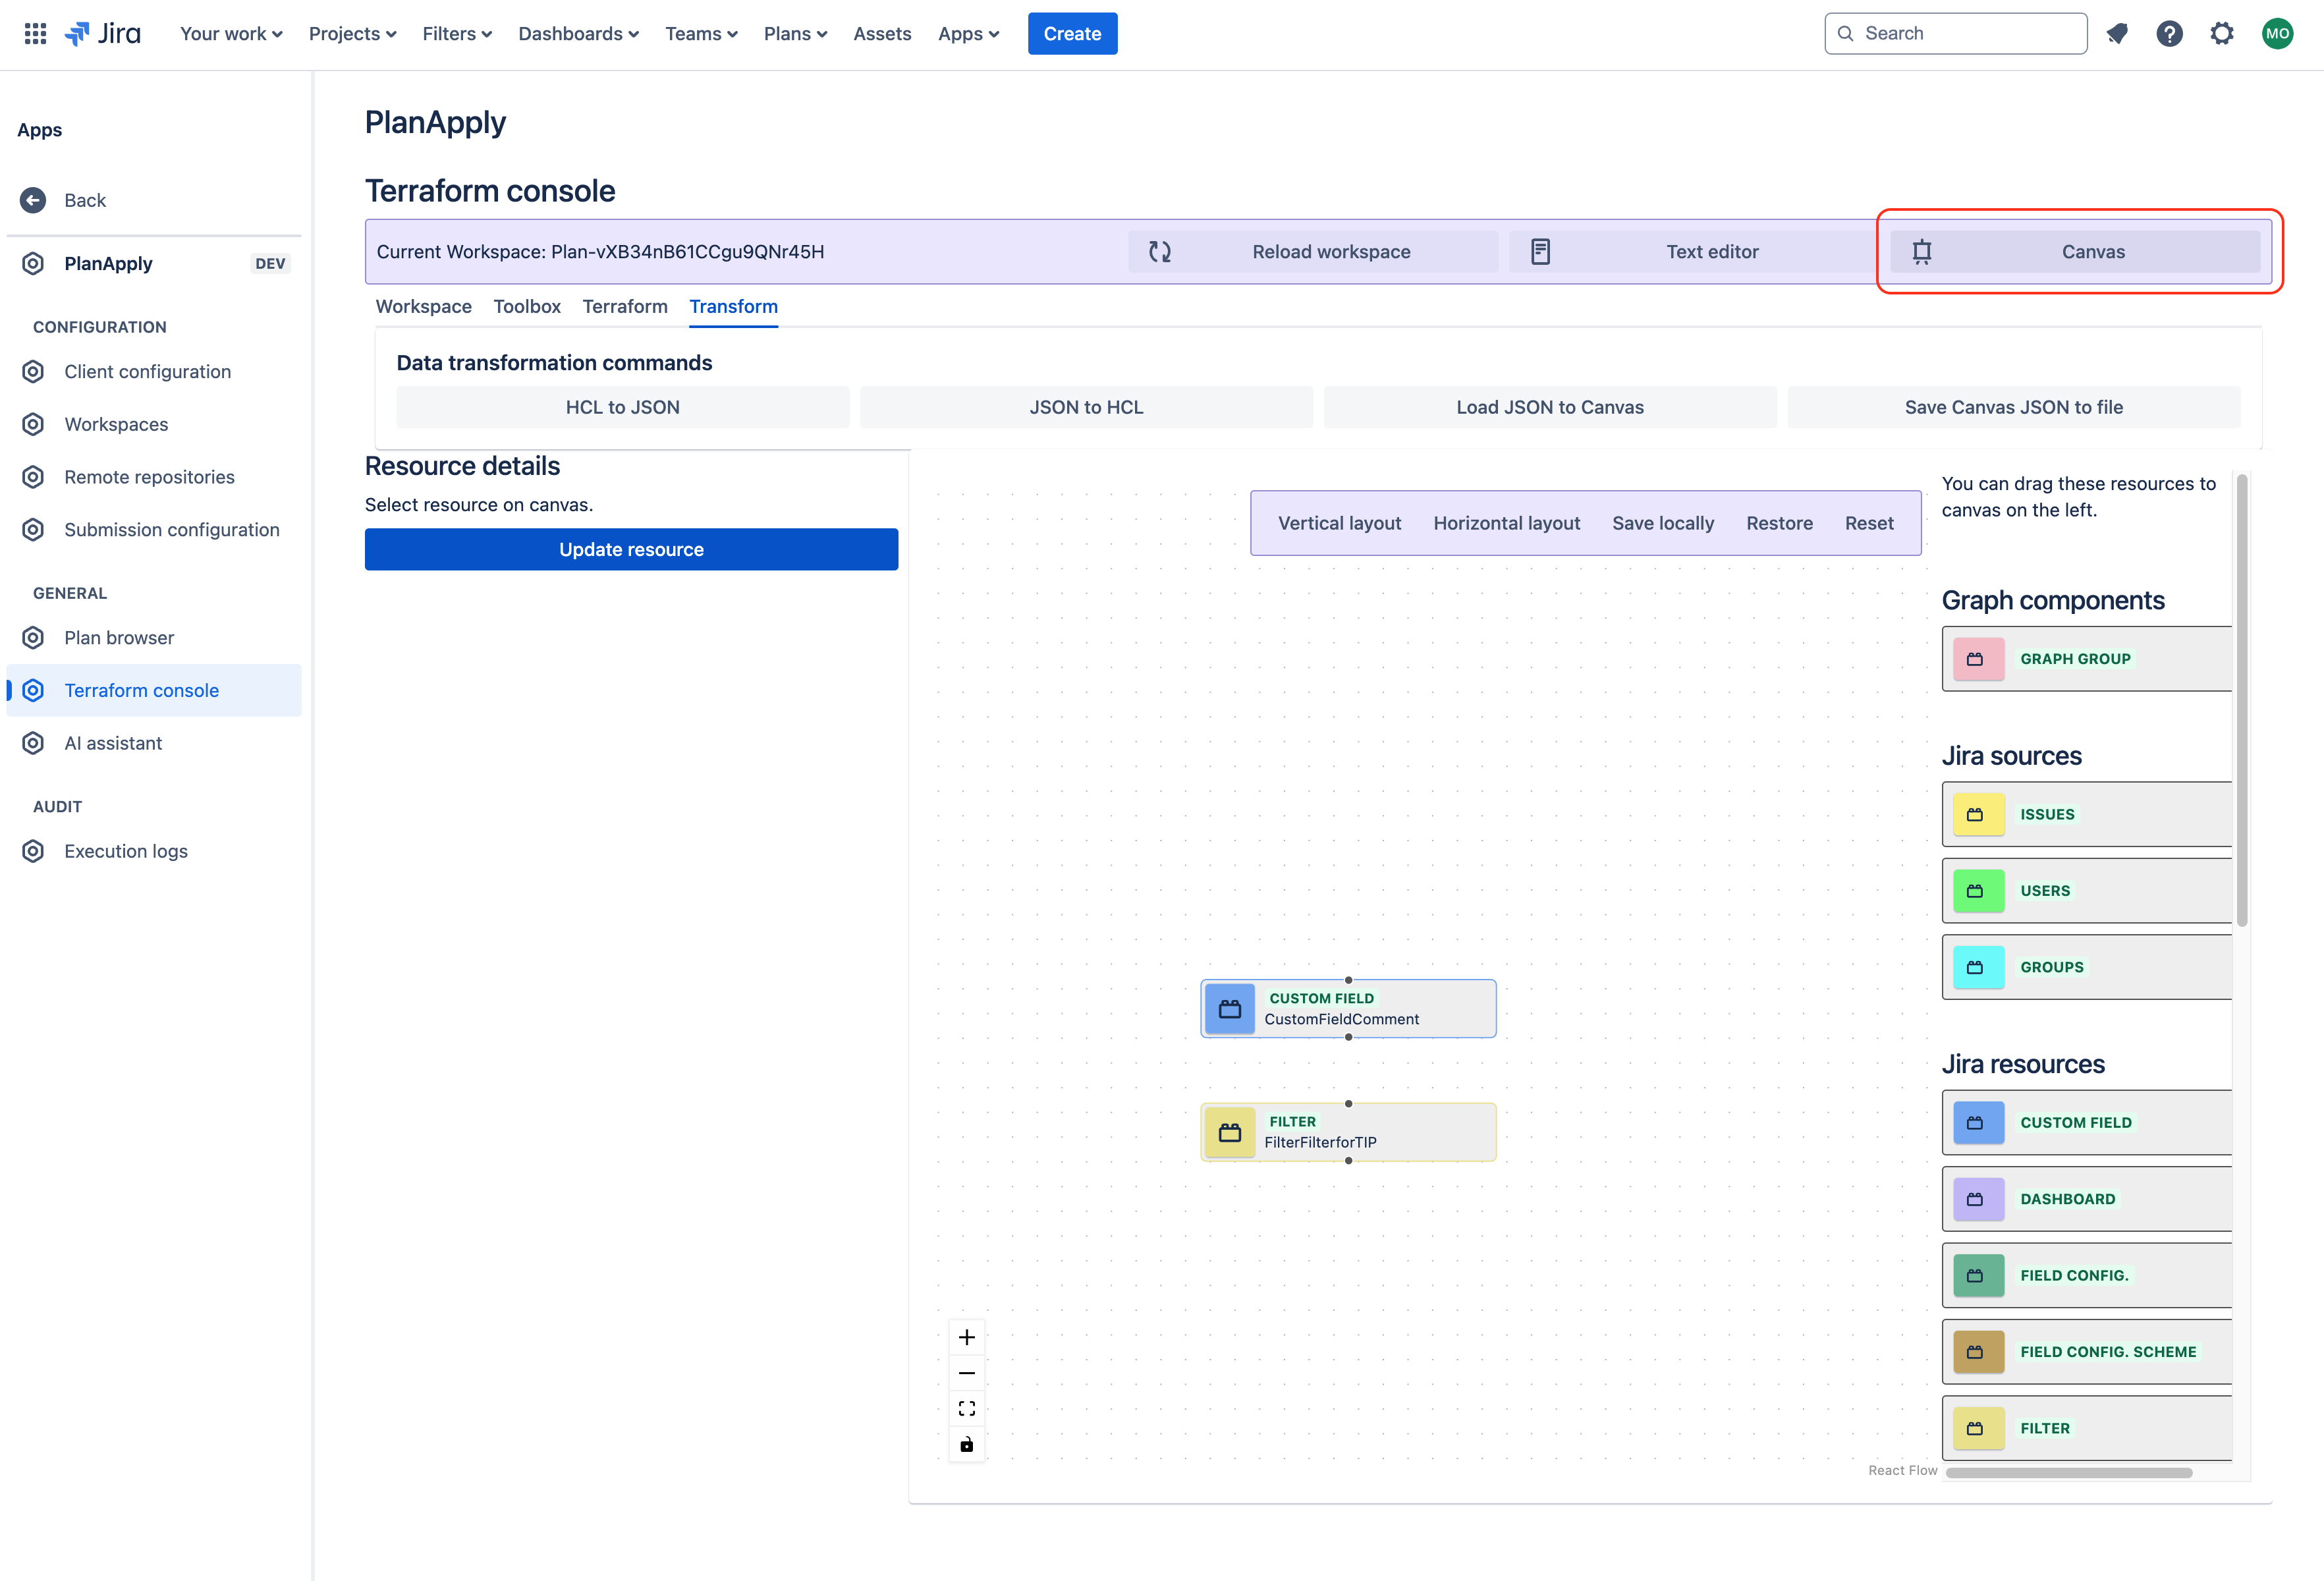Open the notifications bell icon

click(2116, 33)
